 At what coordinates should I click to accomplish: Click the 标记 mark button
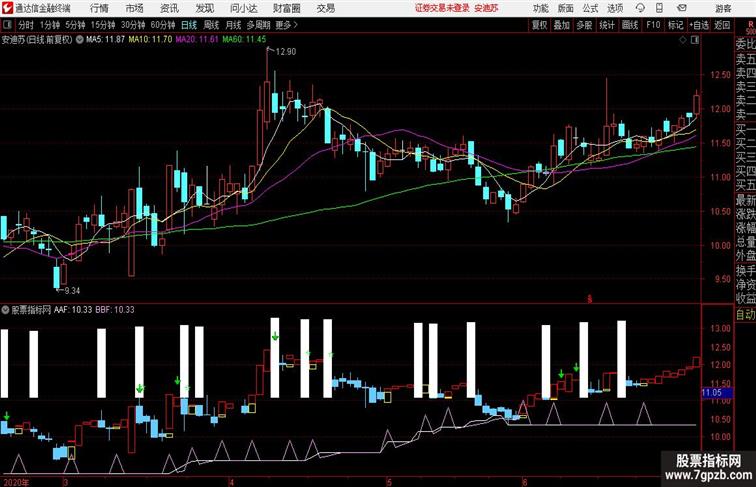(x=675, y=25)
